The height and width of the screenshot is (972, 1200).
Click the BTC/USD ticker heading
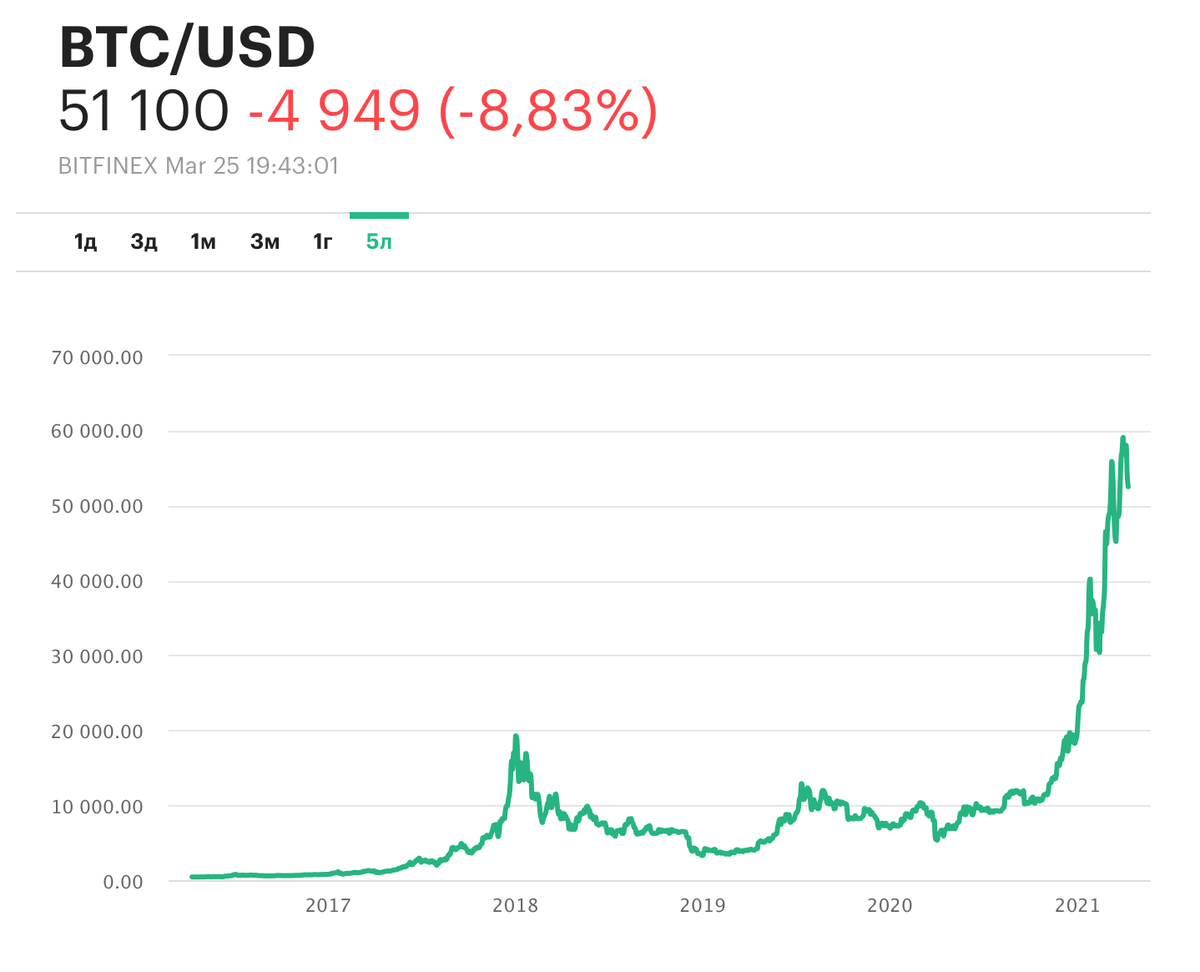click(187, 46)
